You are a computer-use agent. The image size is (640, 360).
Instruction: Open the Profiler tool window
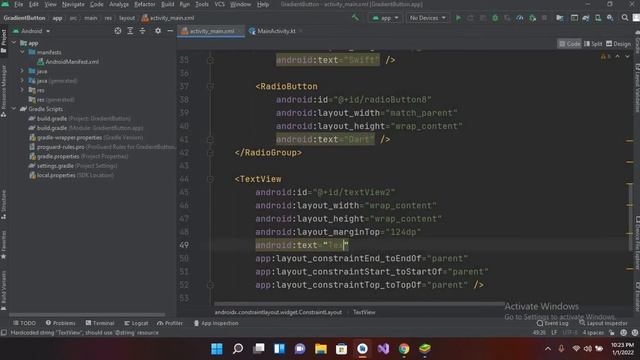tap(170, 323)
